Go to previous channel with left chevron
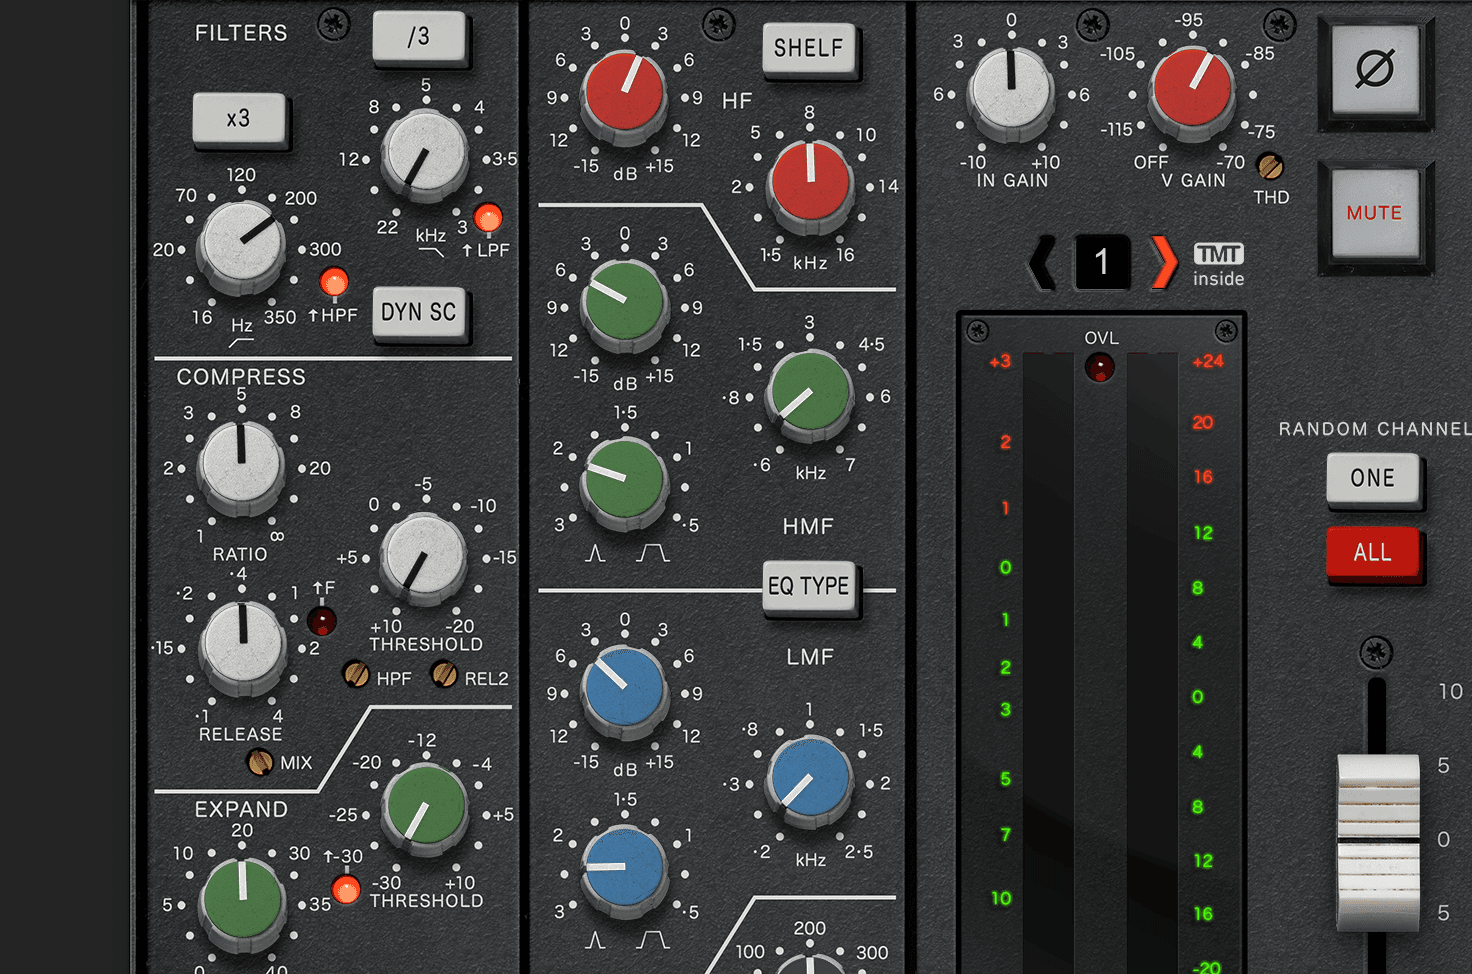 point(1043,262)
